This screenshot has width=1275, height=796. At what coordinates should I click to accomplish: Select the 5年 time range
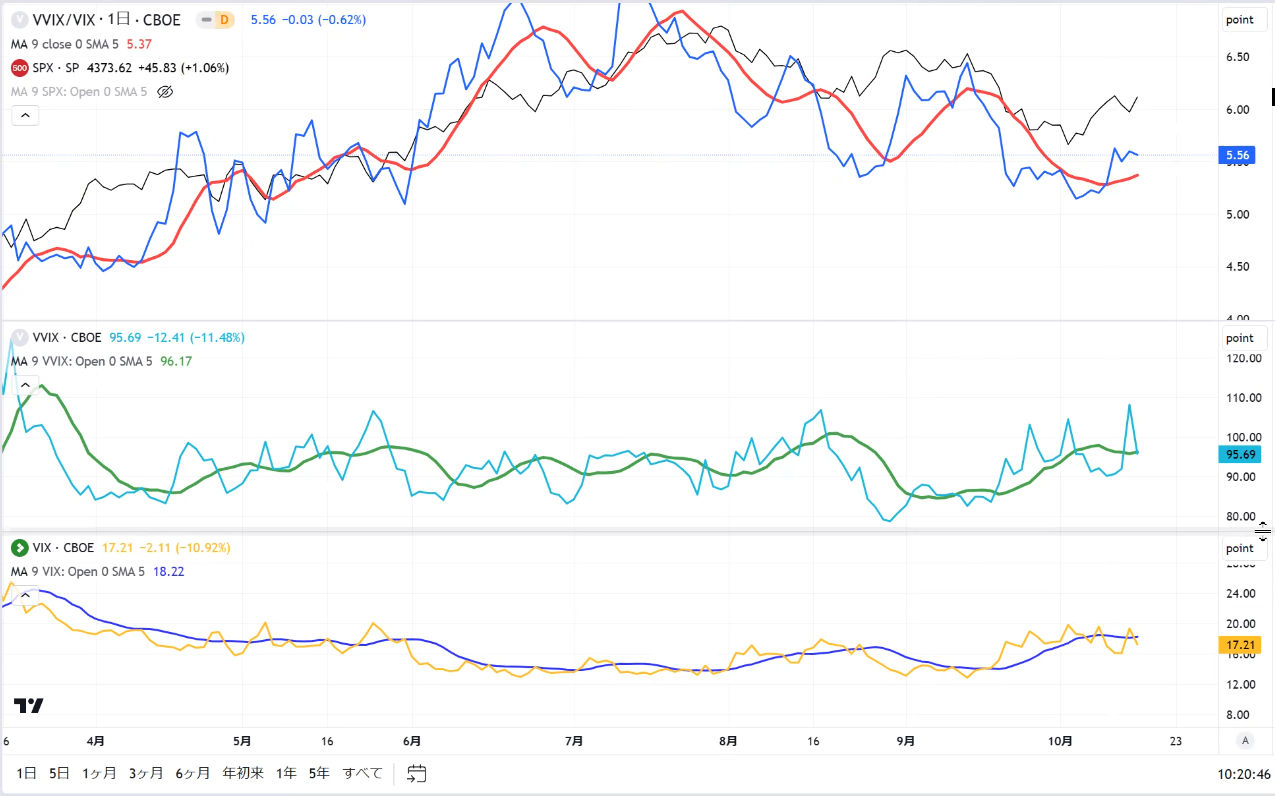pos(319,773)
